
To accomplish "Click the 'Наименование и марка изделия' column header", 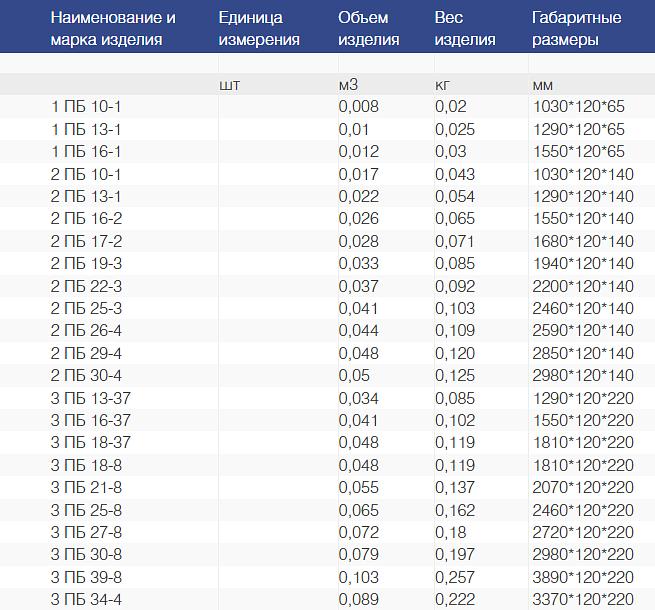I will click(113, 29).
